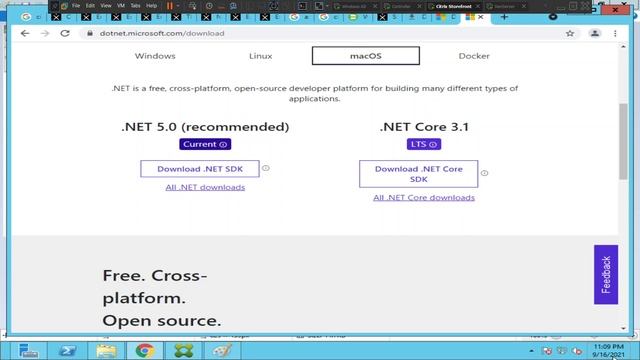
Task: Click the scrollbar up arrow
Action: click(x=623, y=47)
